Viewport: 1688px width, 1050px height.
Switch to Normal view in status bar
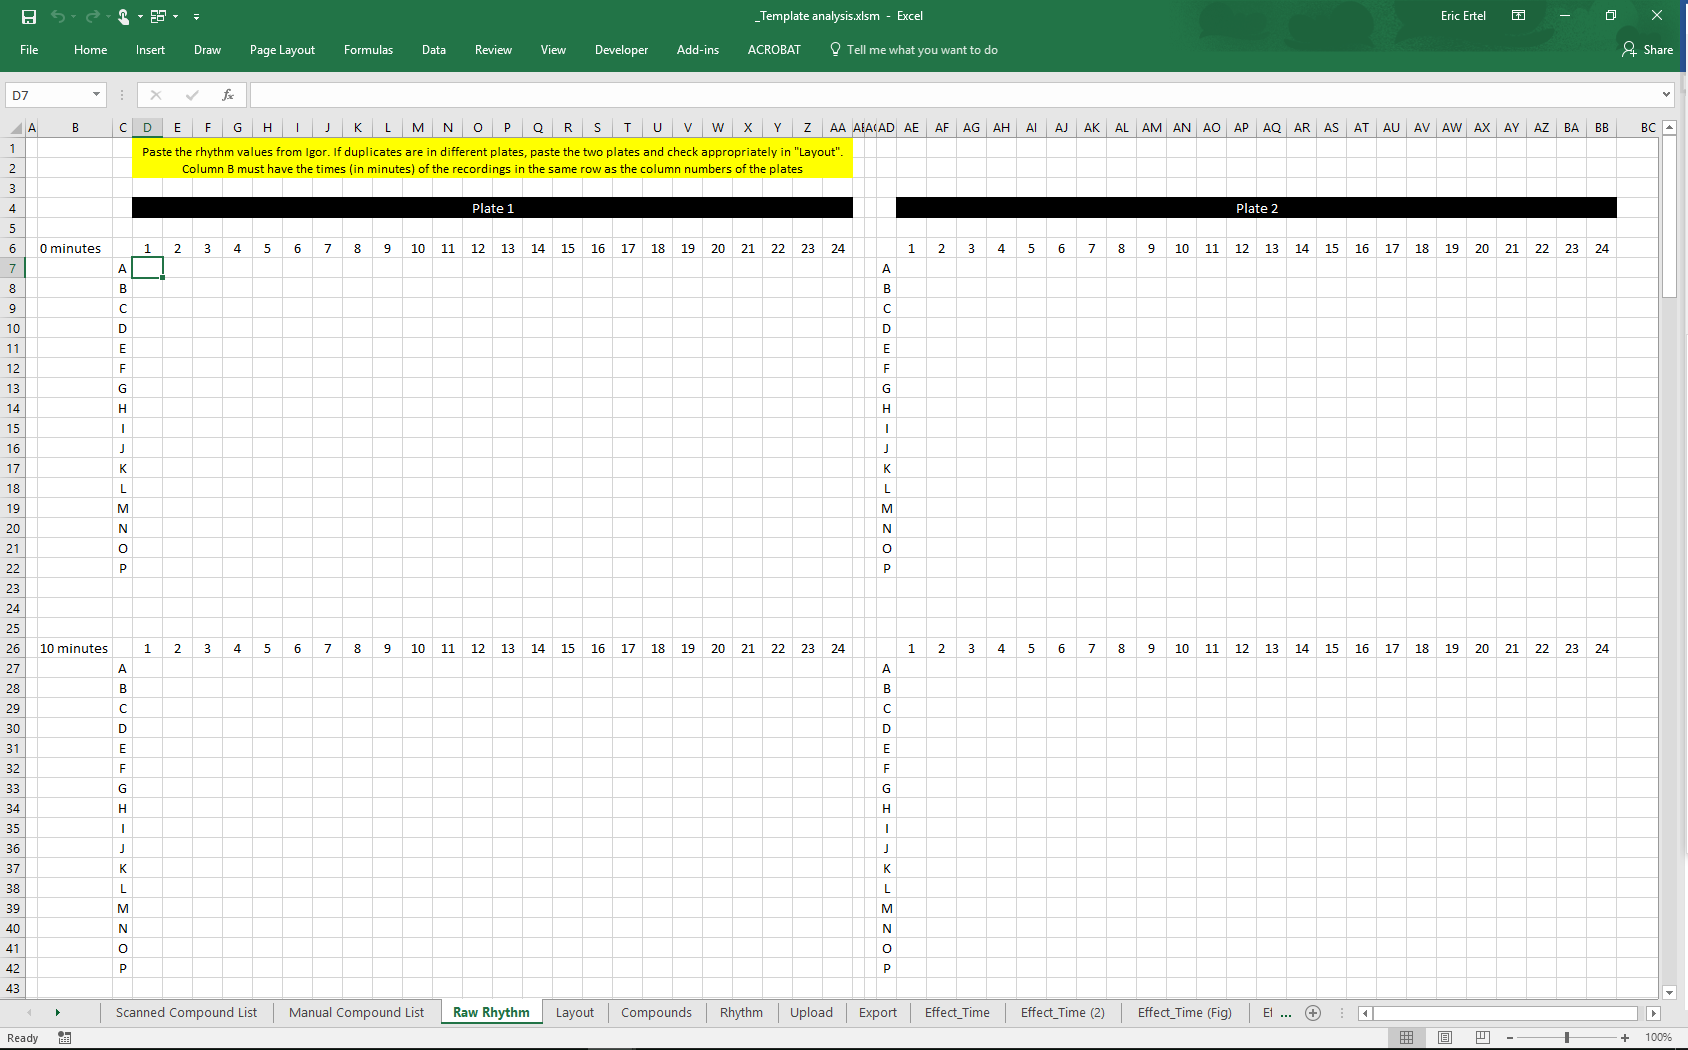1406,1037
